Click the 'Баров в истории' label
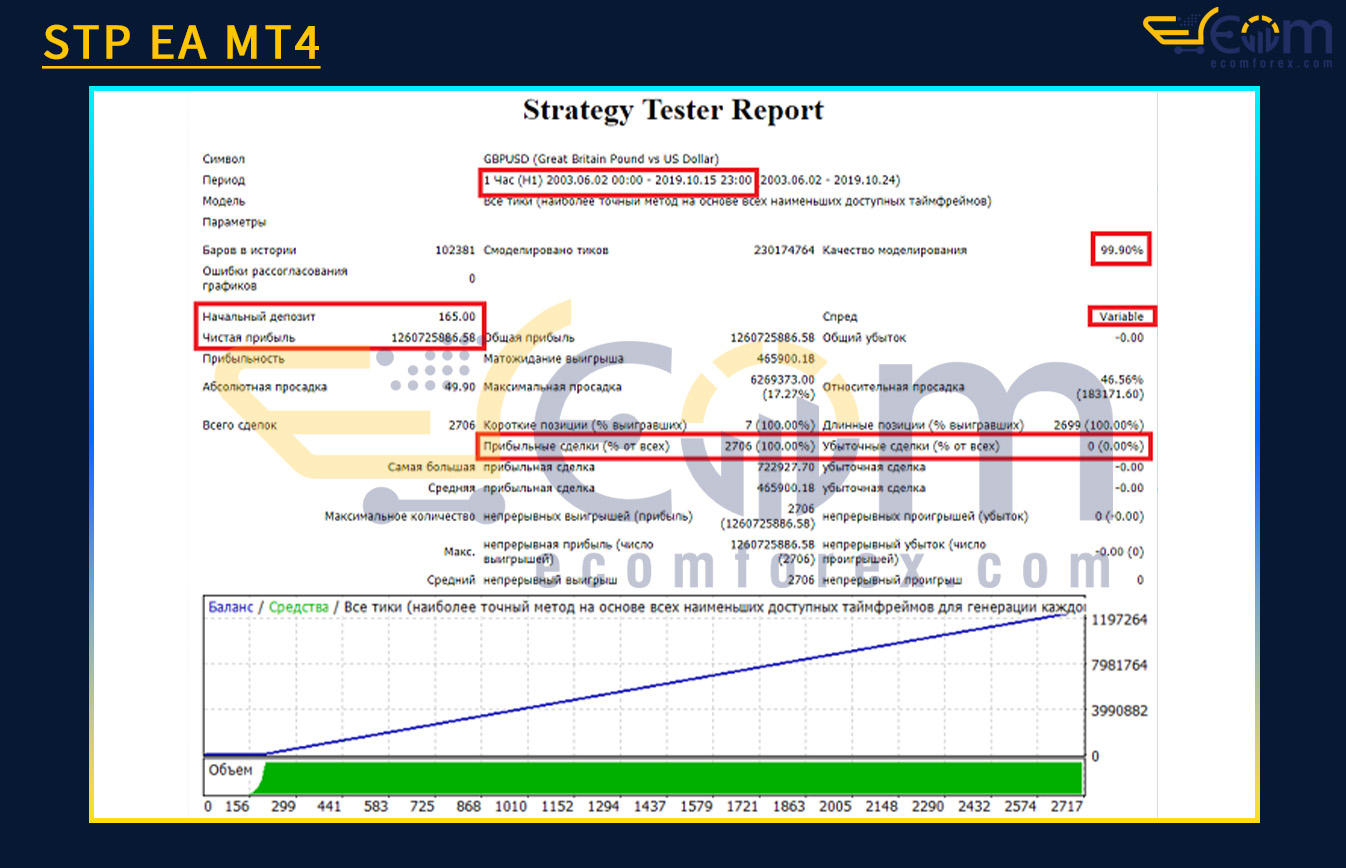The height and width of the screenshot is (868, 1346). (249, 250)
